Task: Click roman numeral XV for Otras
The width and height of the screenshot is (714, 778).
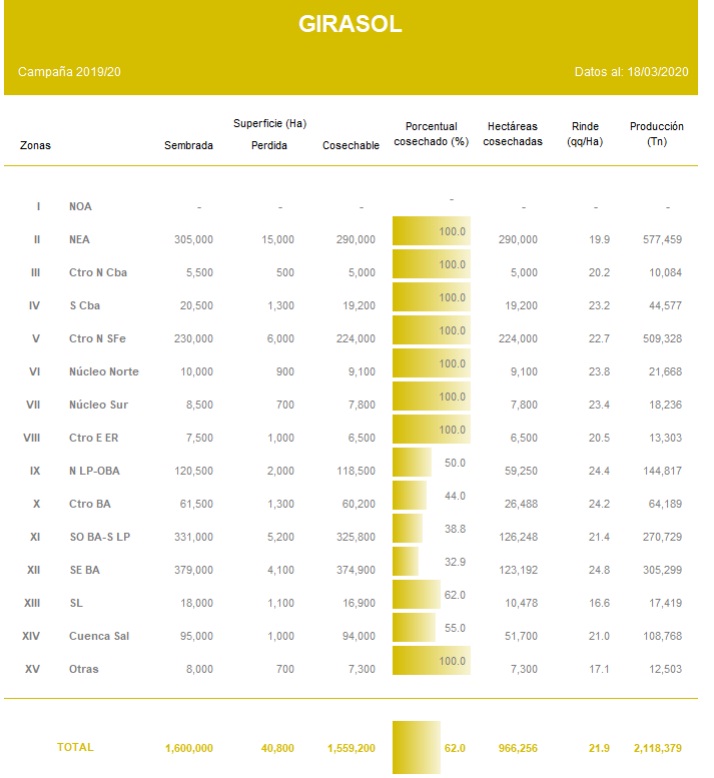Action: click(x=32, y=669)
